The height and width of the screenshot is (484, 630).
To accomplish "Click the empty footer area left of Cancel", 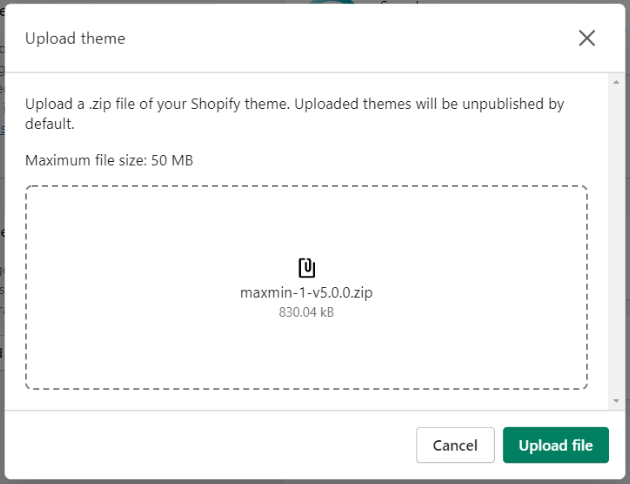I will [200, 445].
